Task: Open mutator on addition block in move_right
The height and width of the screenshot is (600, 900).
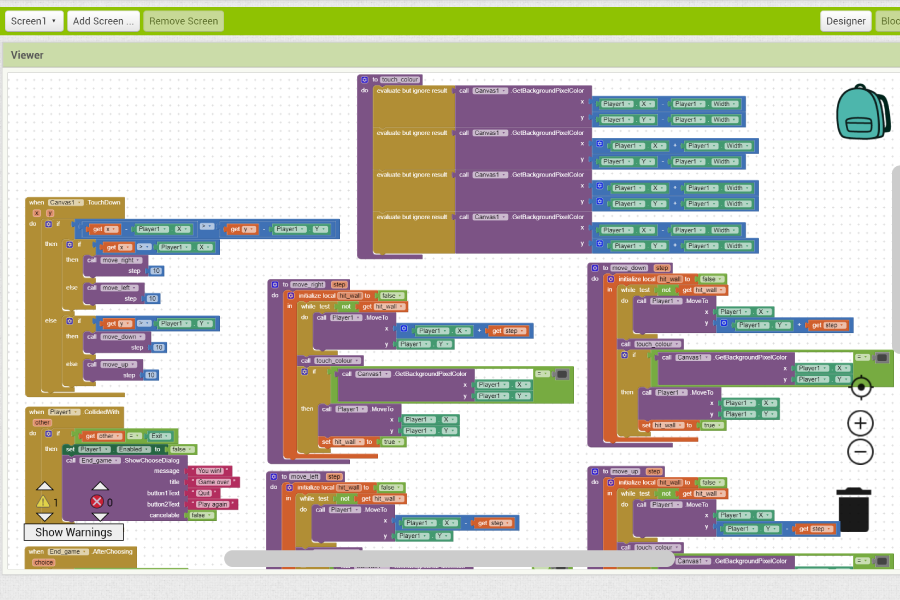Action: [404, 329]
